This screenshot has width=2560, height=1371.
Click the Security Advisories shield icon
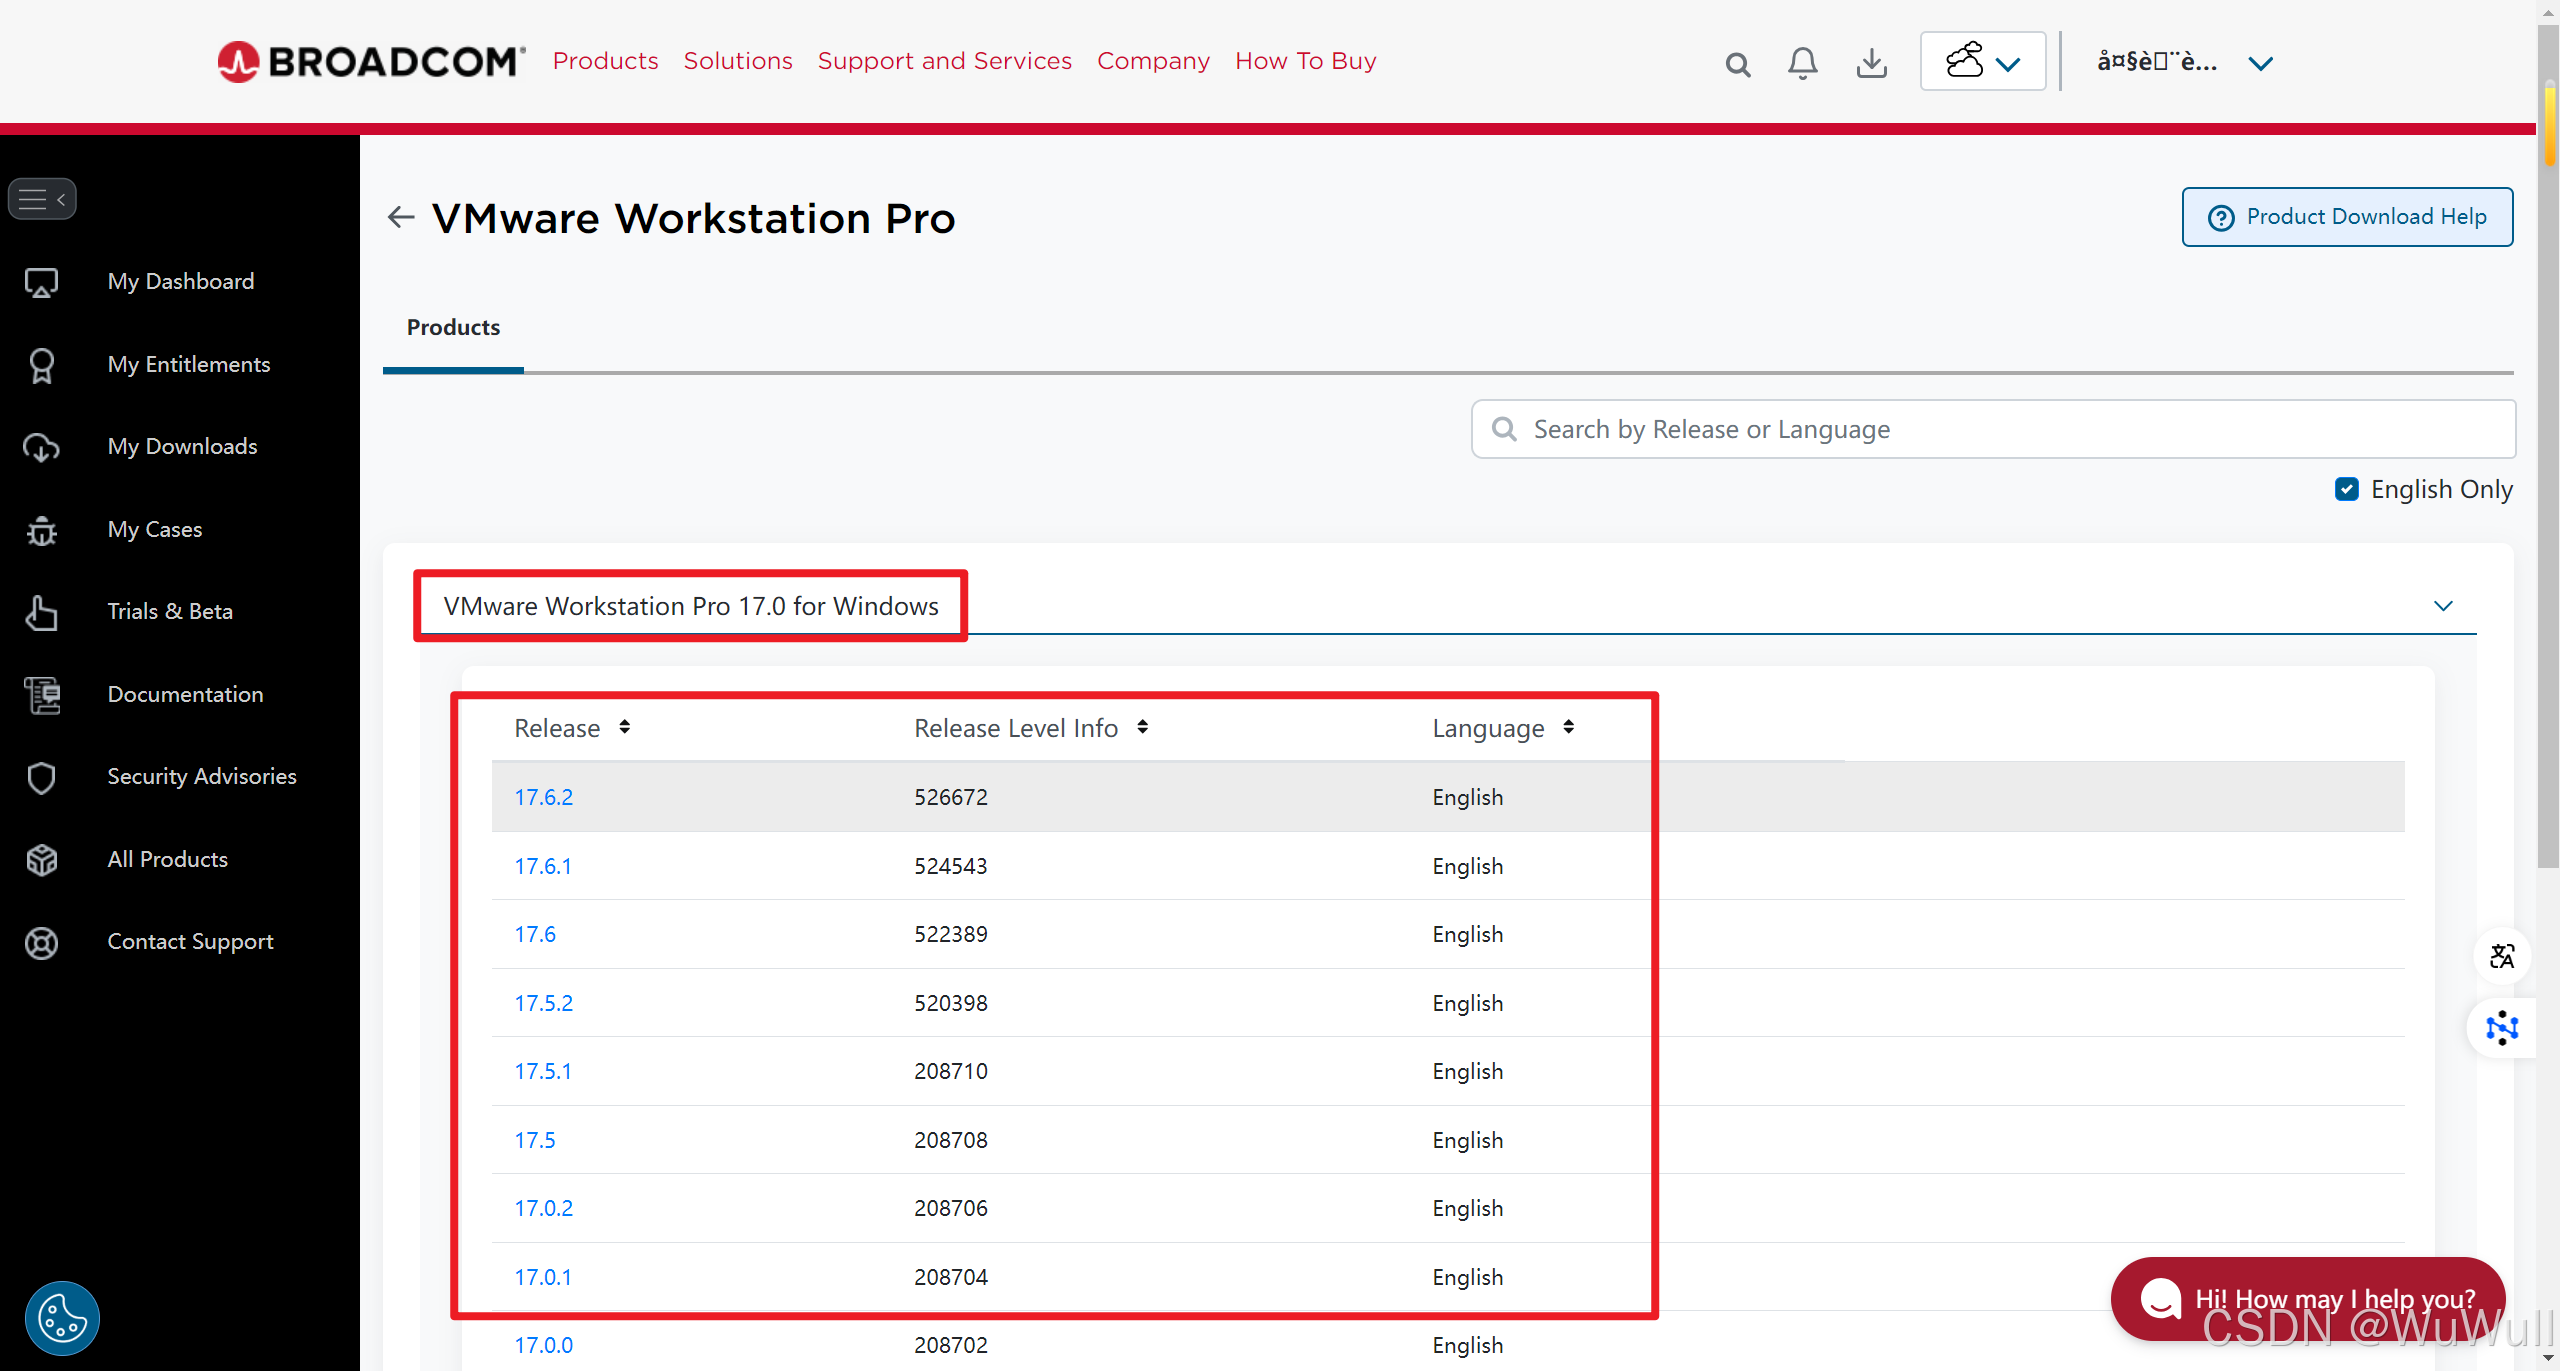pos(41,777)
